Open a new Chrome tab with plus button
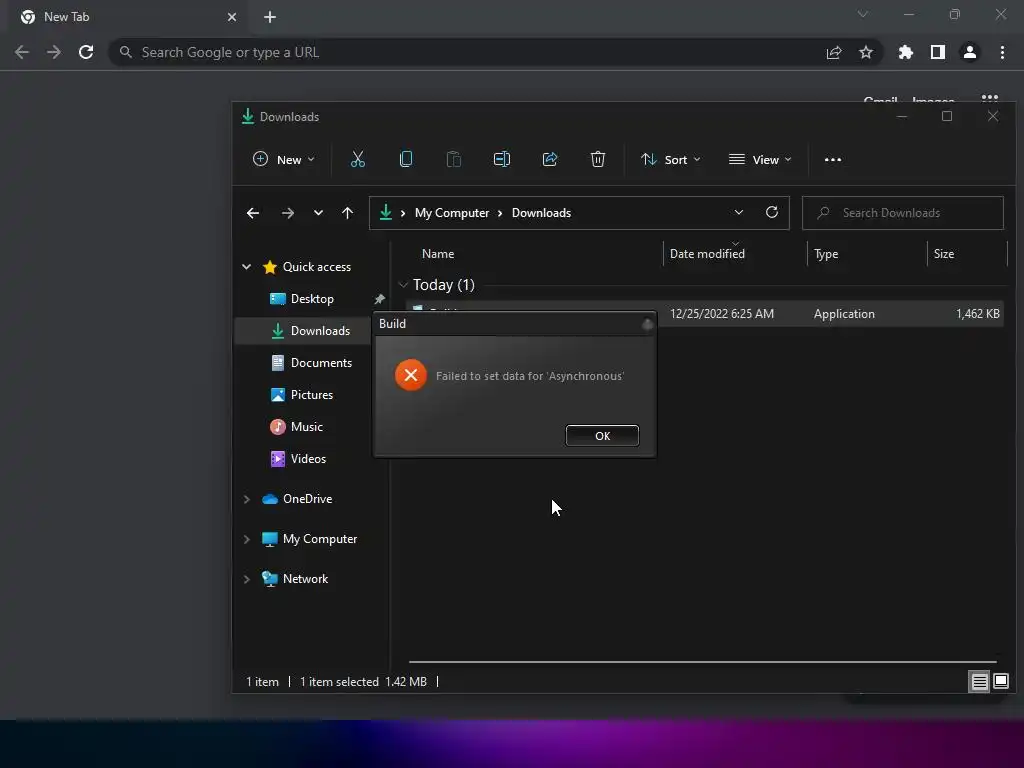The height and width of the screenshot is (768, 1024). (x=270, y=17)
